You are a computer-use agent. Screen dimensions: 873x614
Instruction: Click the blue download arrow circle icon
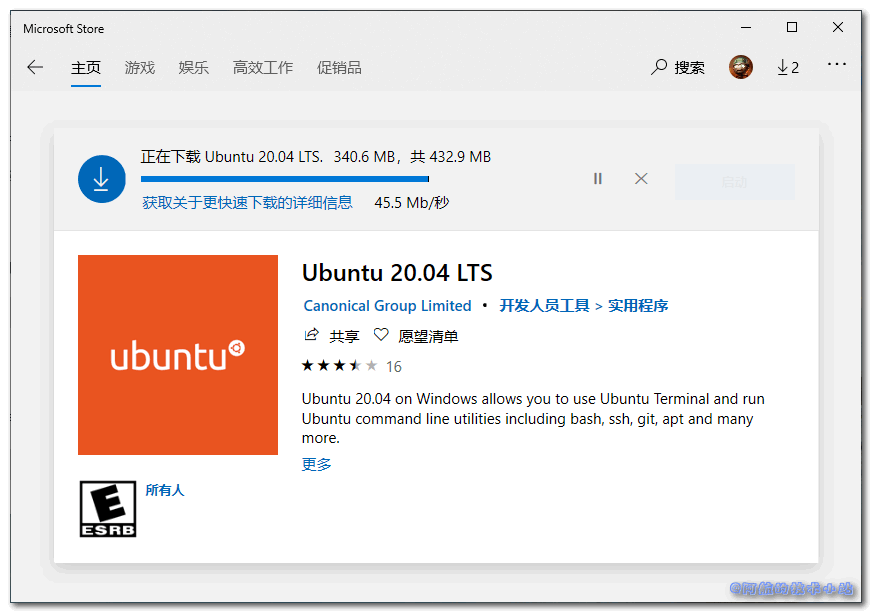[102, 180]
